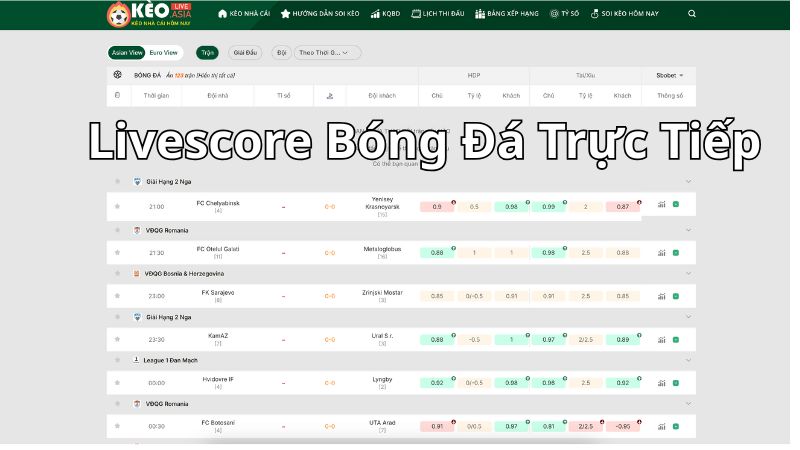Select handicap home odds 0.88 for FC Otelul Galati

pos(437,253)
